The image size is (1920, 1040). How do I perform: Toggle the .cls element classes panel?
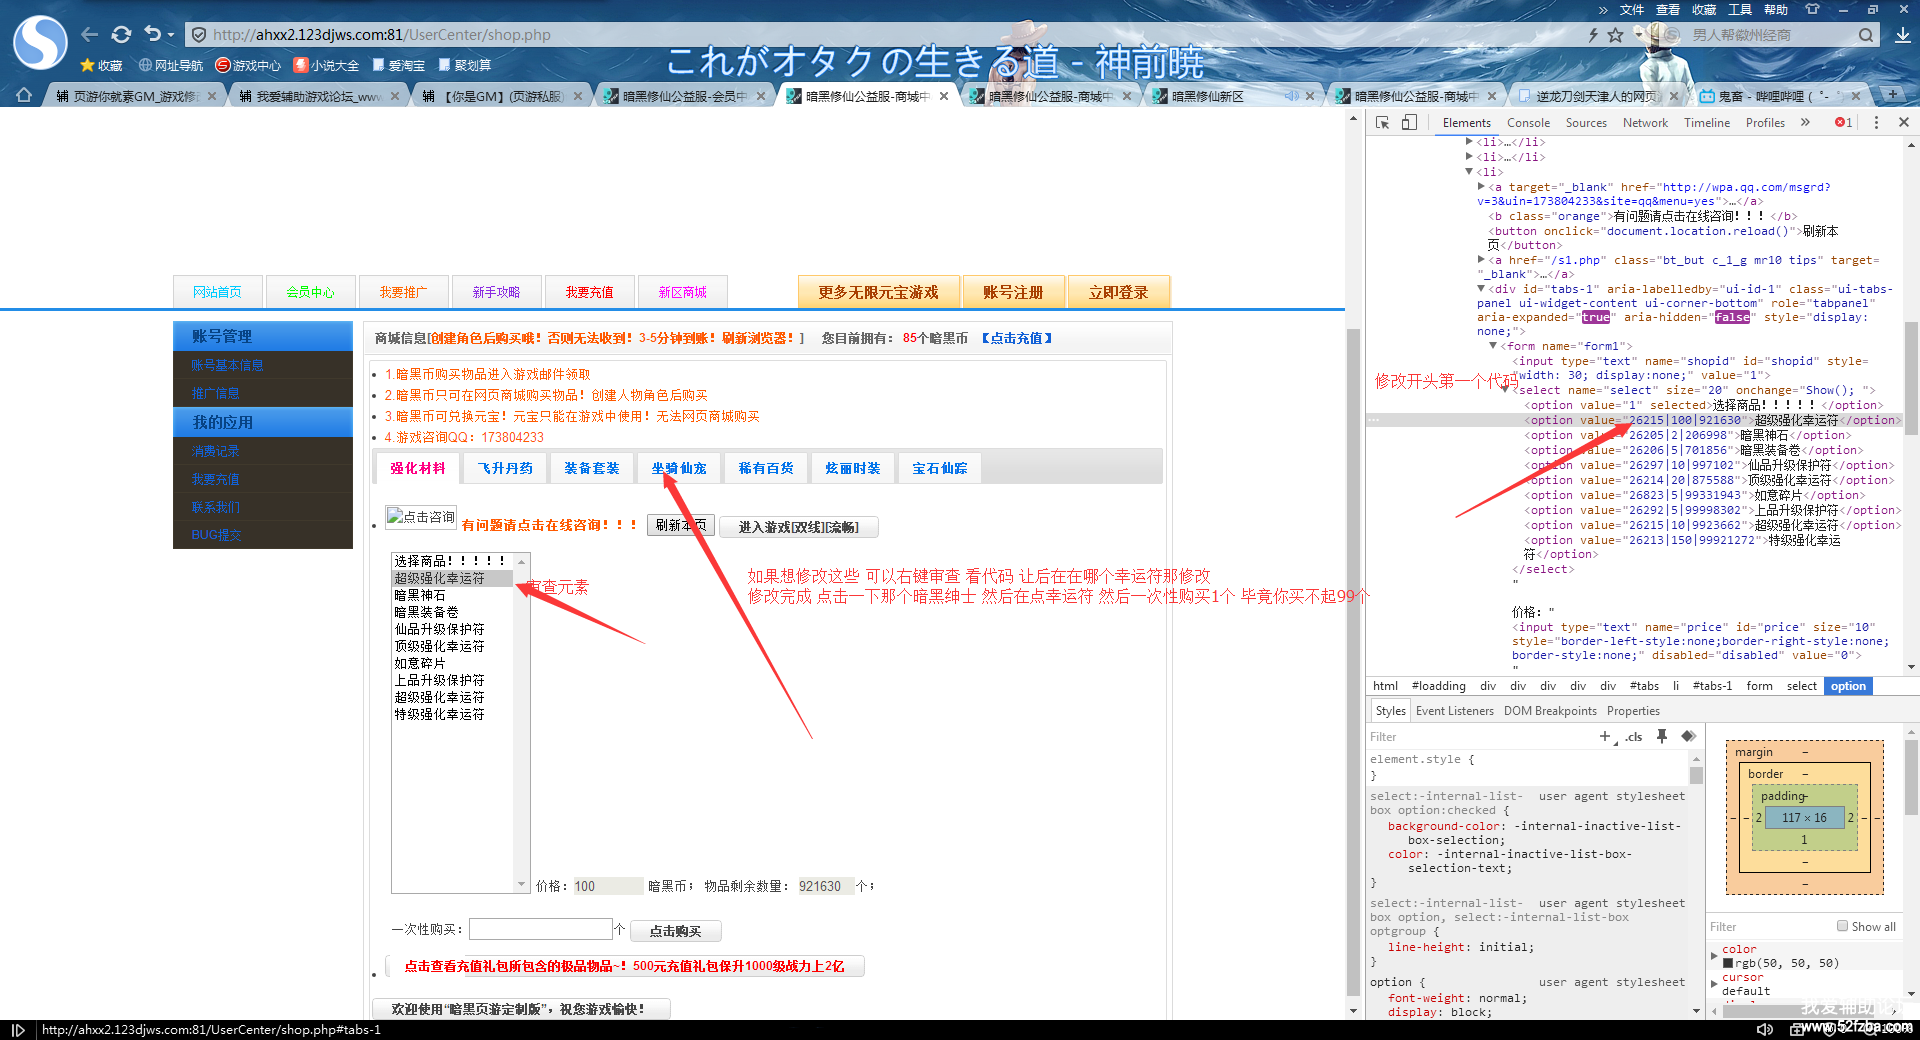pos(1633,737)
